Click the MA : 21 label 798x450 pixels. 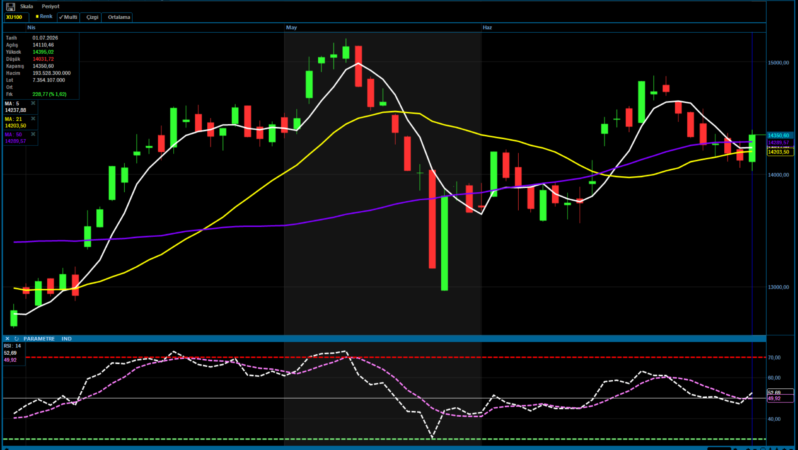pyautogui.click(x=13, y=119)
